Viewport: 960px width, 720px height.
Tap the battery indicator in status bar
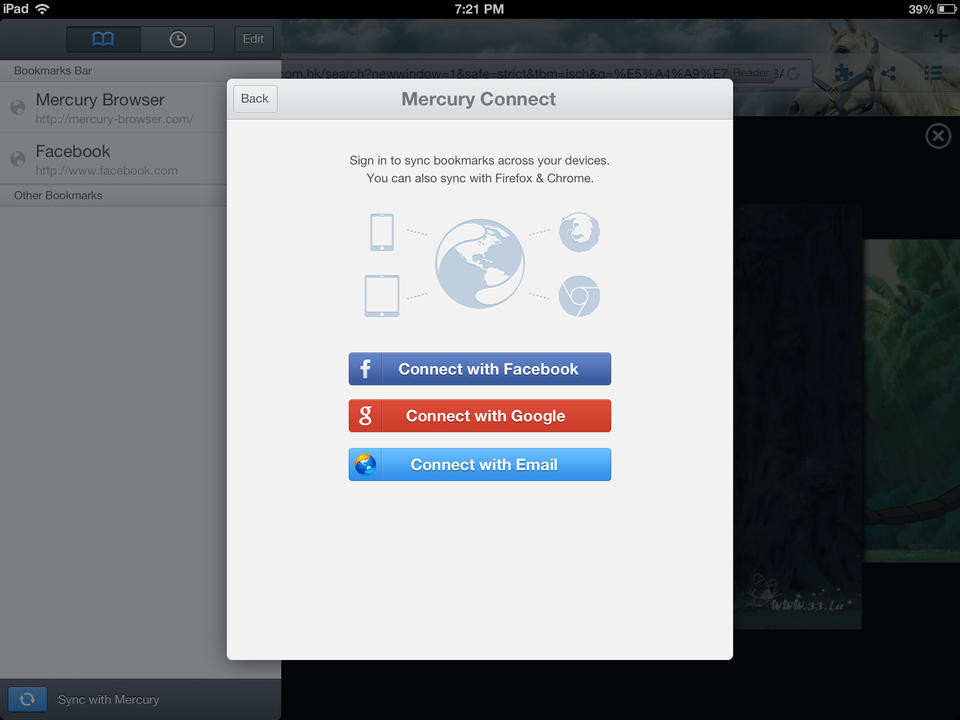[x=945, y=9]
